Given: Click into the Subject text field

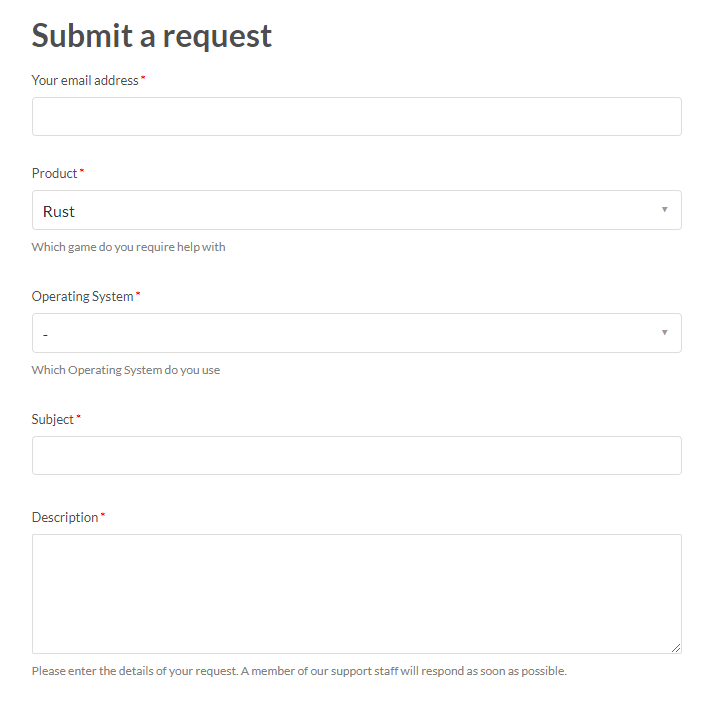Looking at the screenshot, I should 357,456.
